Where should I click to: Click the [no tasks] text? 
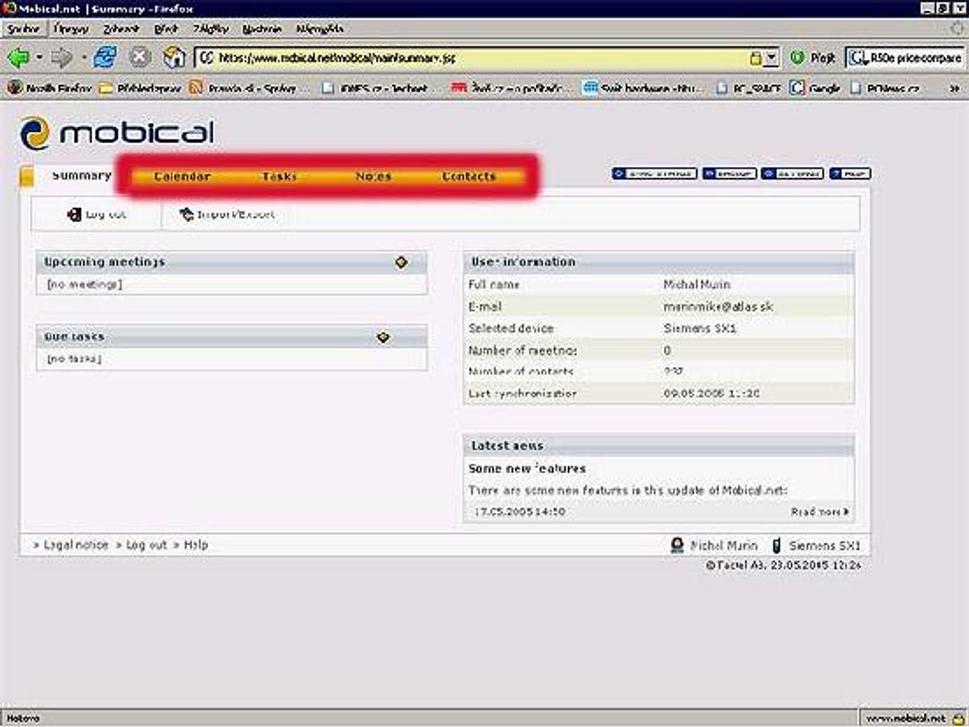click(x=74, y=359)
